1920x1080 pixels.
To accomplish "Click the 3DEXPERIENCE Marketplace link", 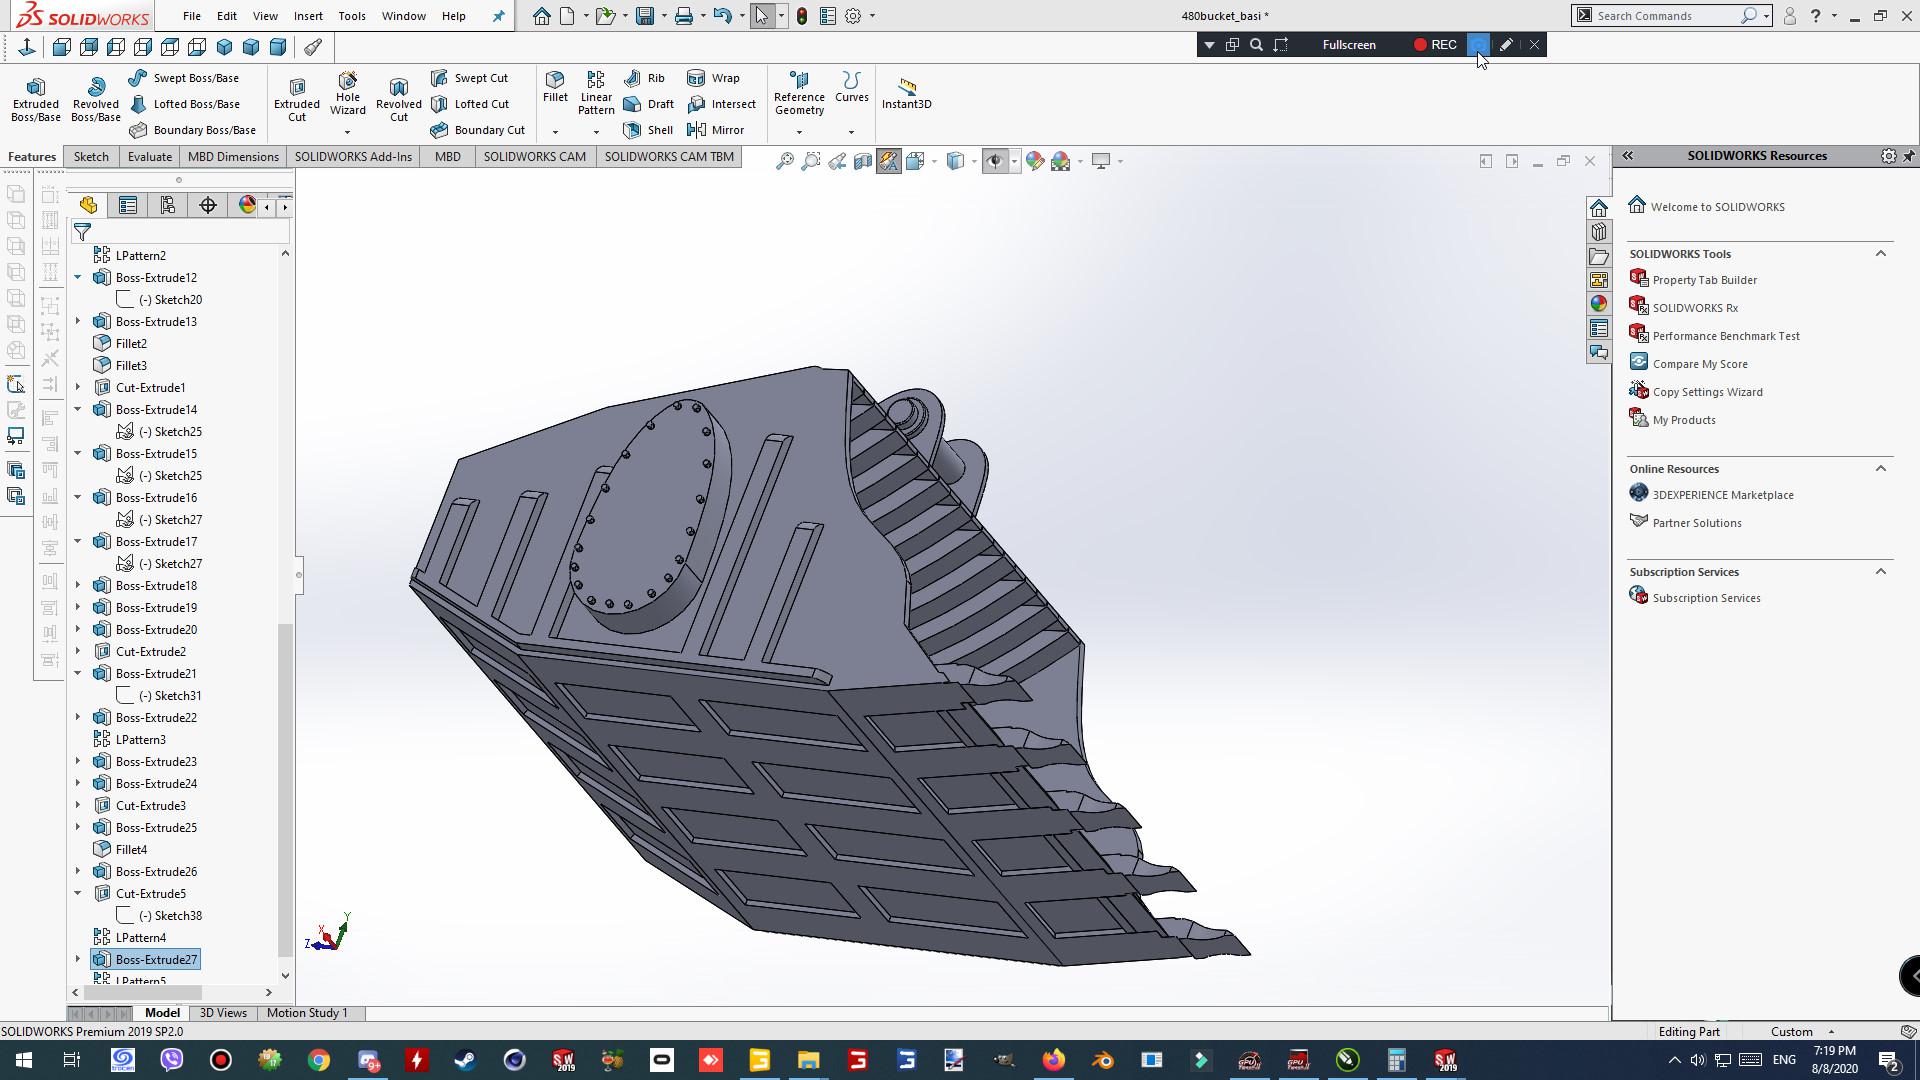I will pos(1722,495).
